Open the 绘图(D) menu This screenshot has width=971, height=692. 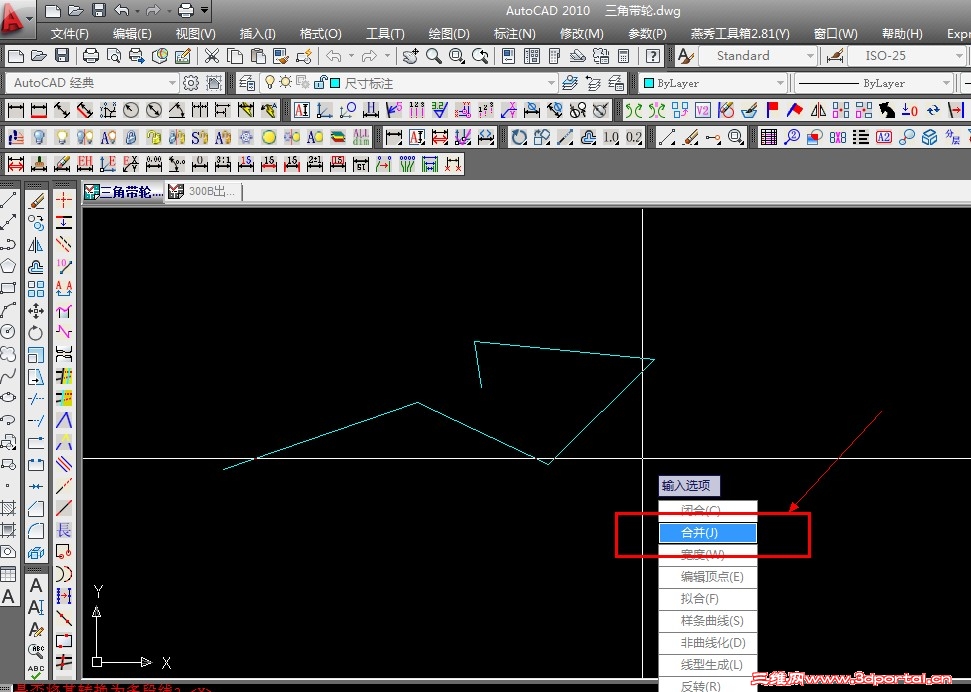coord(449,33)
